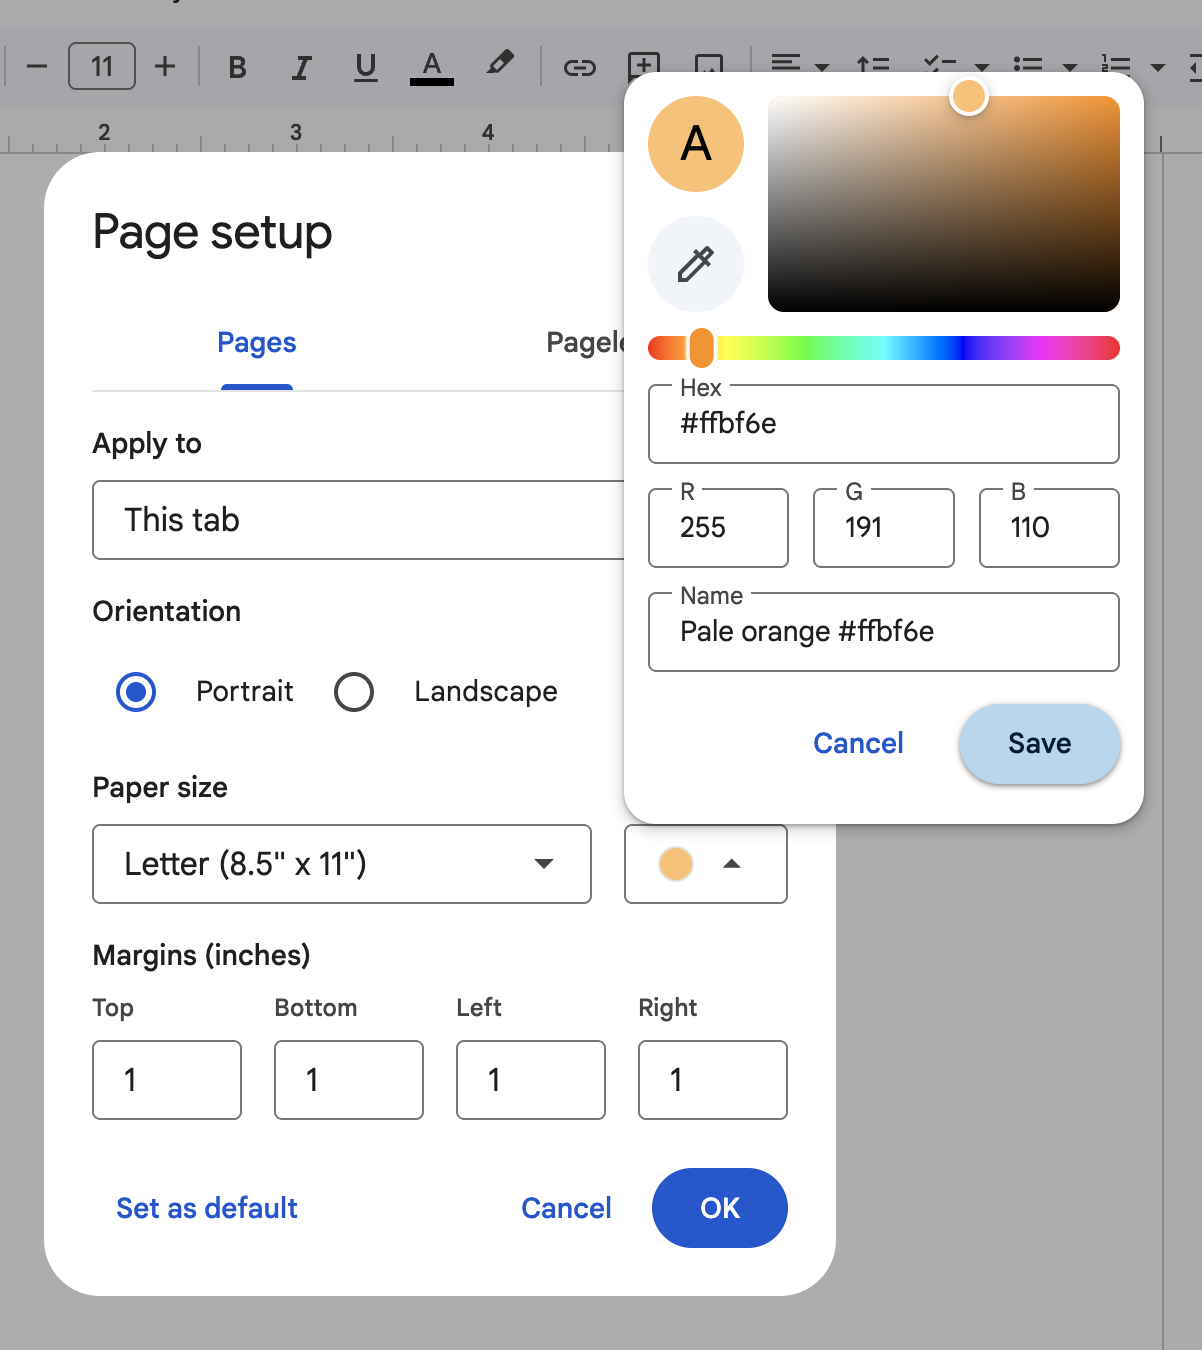Open line and paragraph spacing
Image resolution: width=1202 pixels, height=1350 pixels.
click(x=873, y=65)
